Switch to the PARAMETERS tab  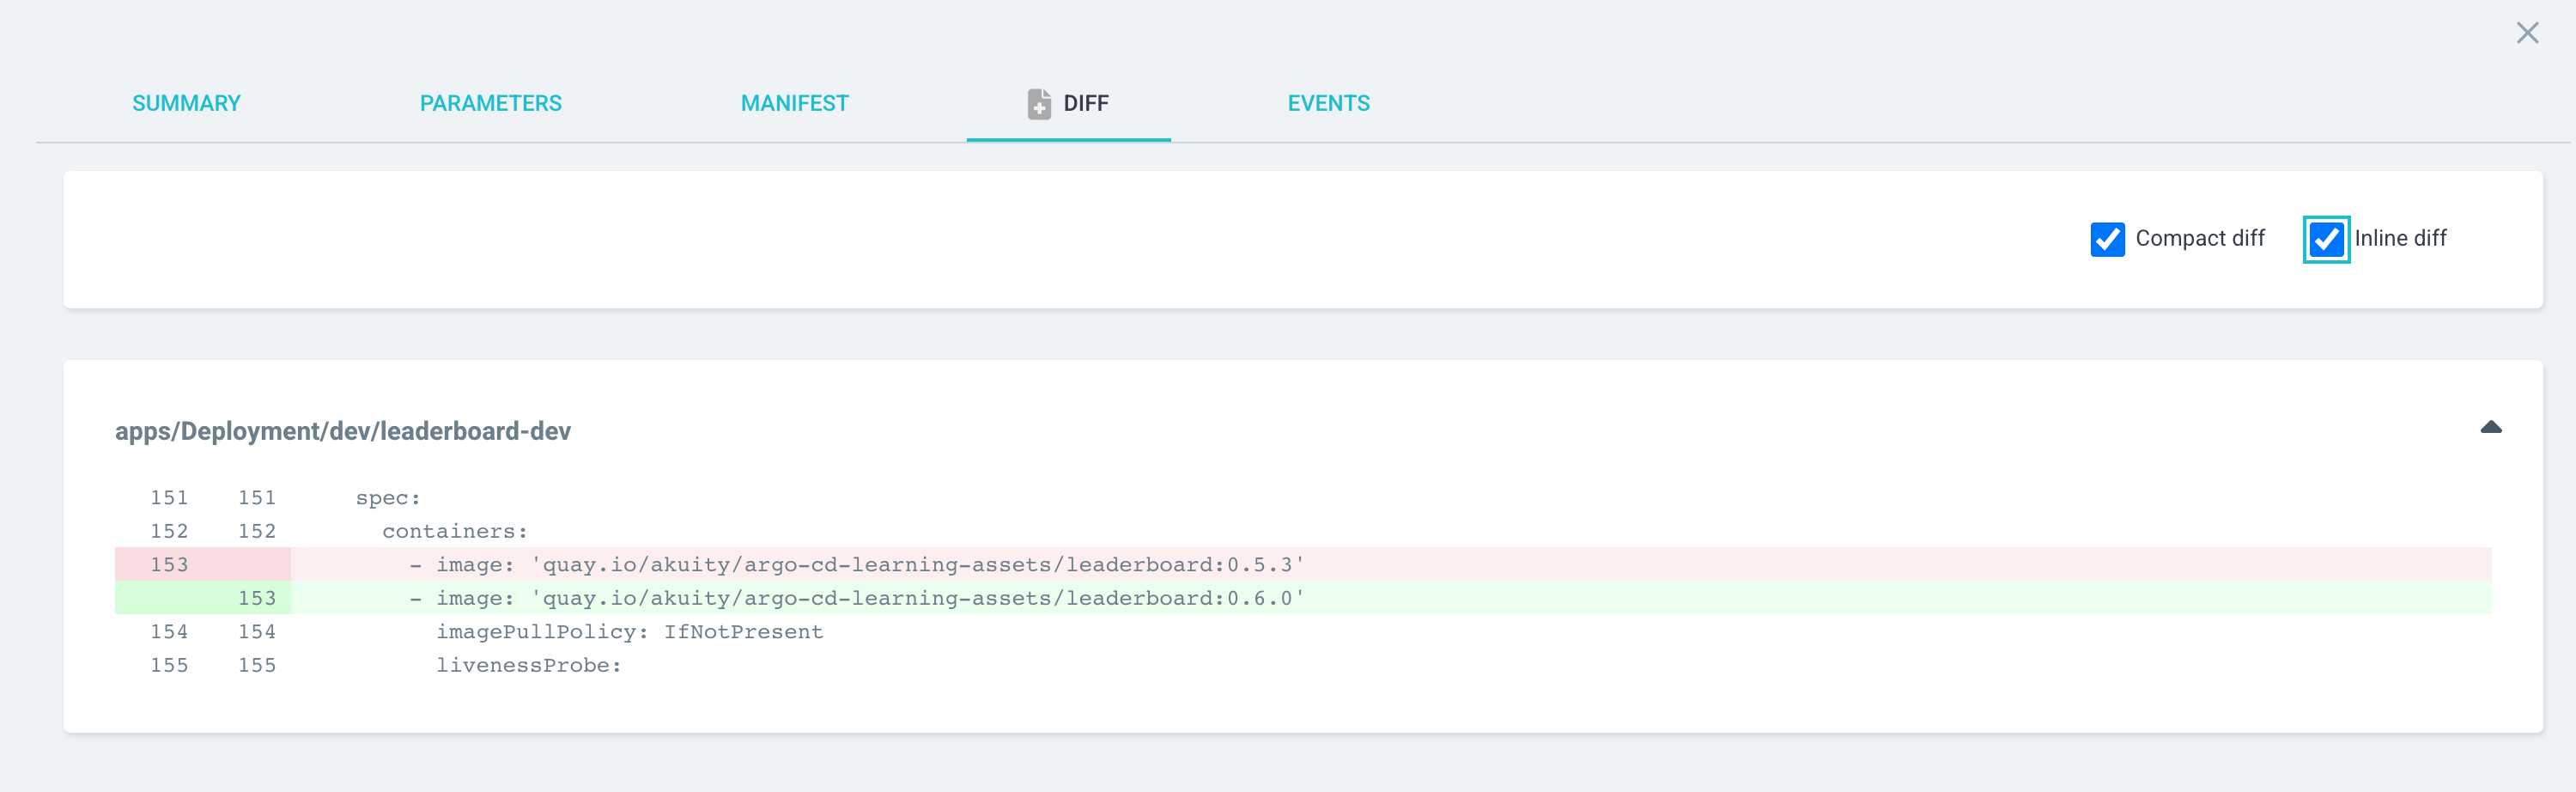[490, 103]
